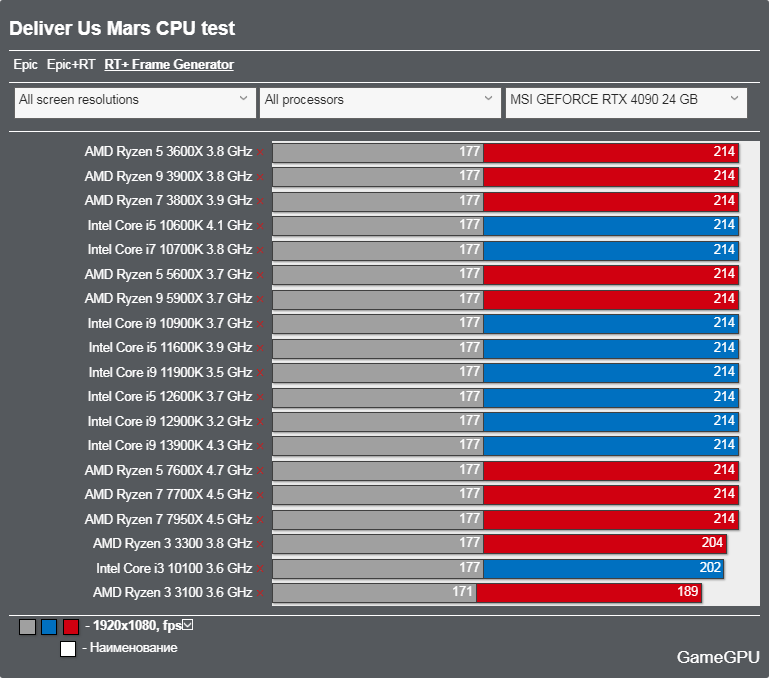This screenshot has height=678, width=769.
Task: Click the Deliver Us Mars CPU test heading
Action: 122,28
